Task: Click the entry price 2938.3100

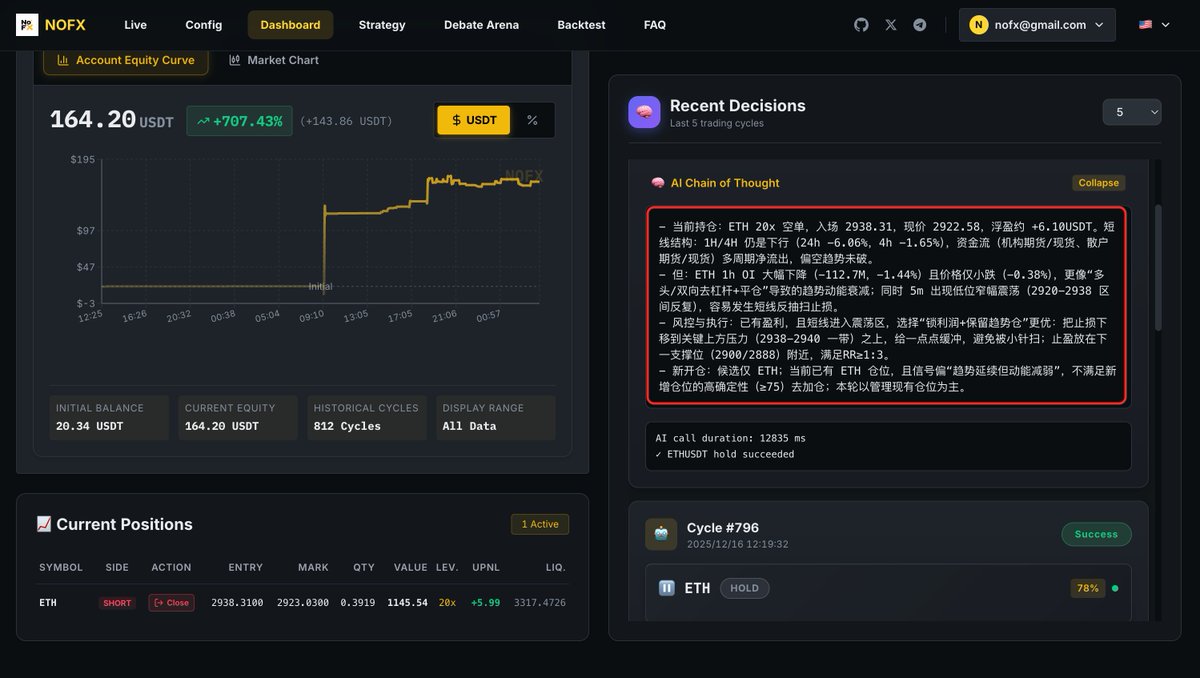Action: click(237, 603)
